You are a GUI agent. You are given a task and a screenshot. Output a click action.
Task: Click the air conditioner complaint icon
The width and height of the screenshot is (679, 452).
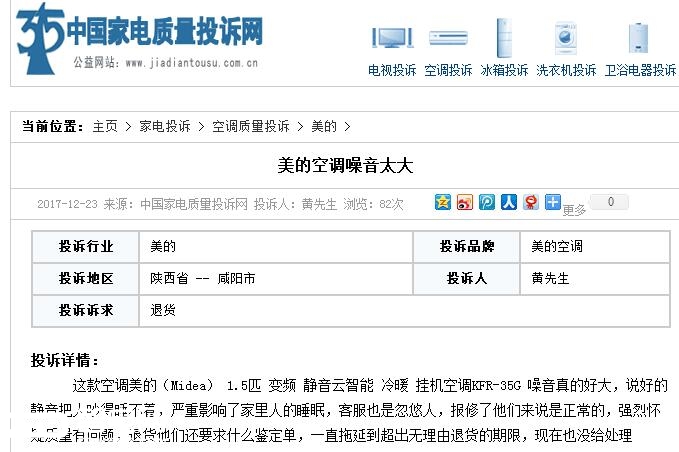coord(448,38)
